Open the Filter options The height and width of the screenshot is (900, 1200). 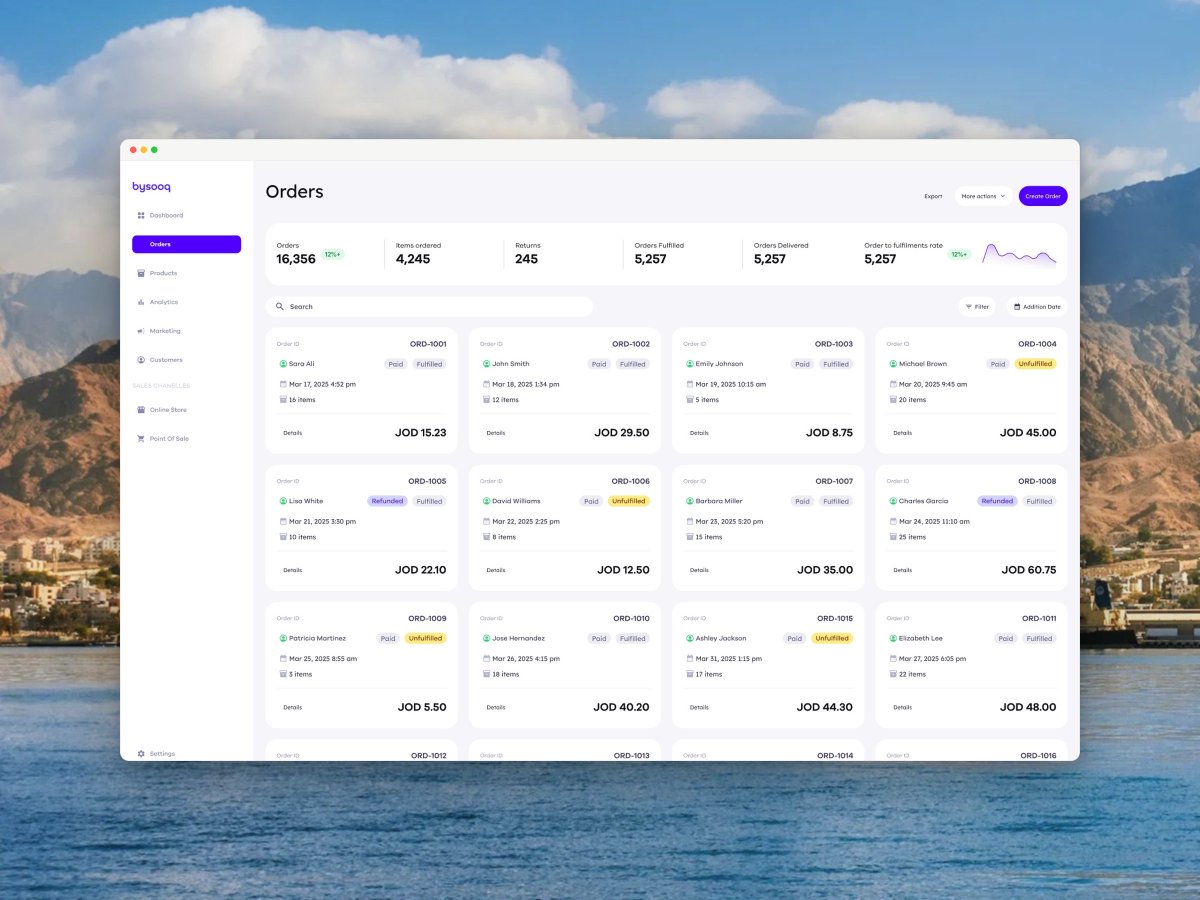click(x=977, y=307)
